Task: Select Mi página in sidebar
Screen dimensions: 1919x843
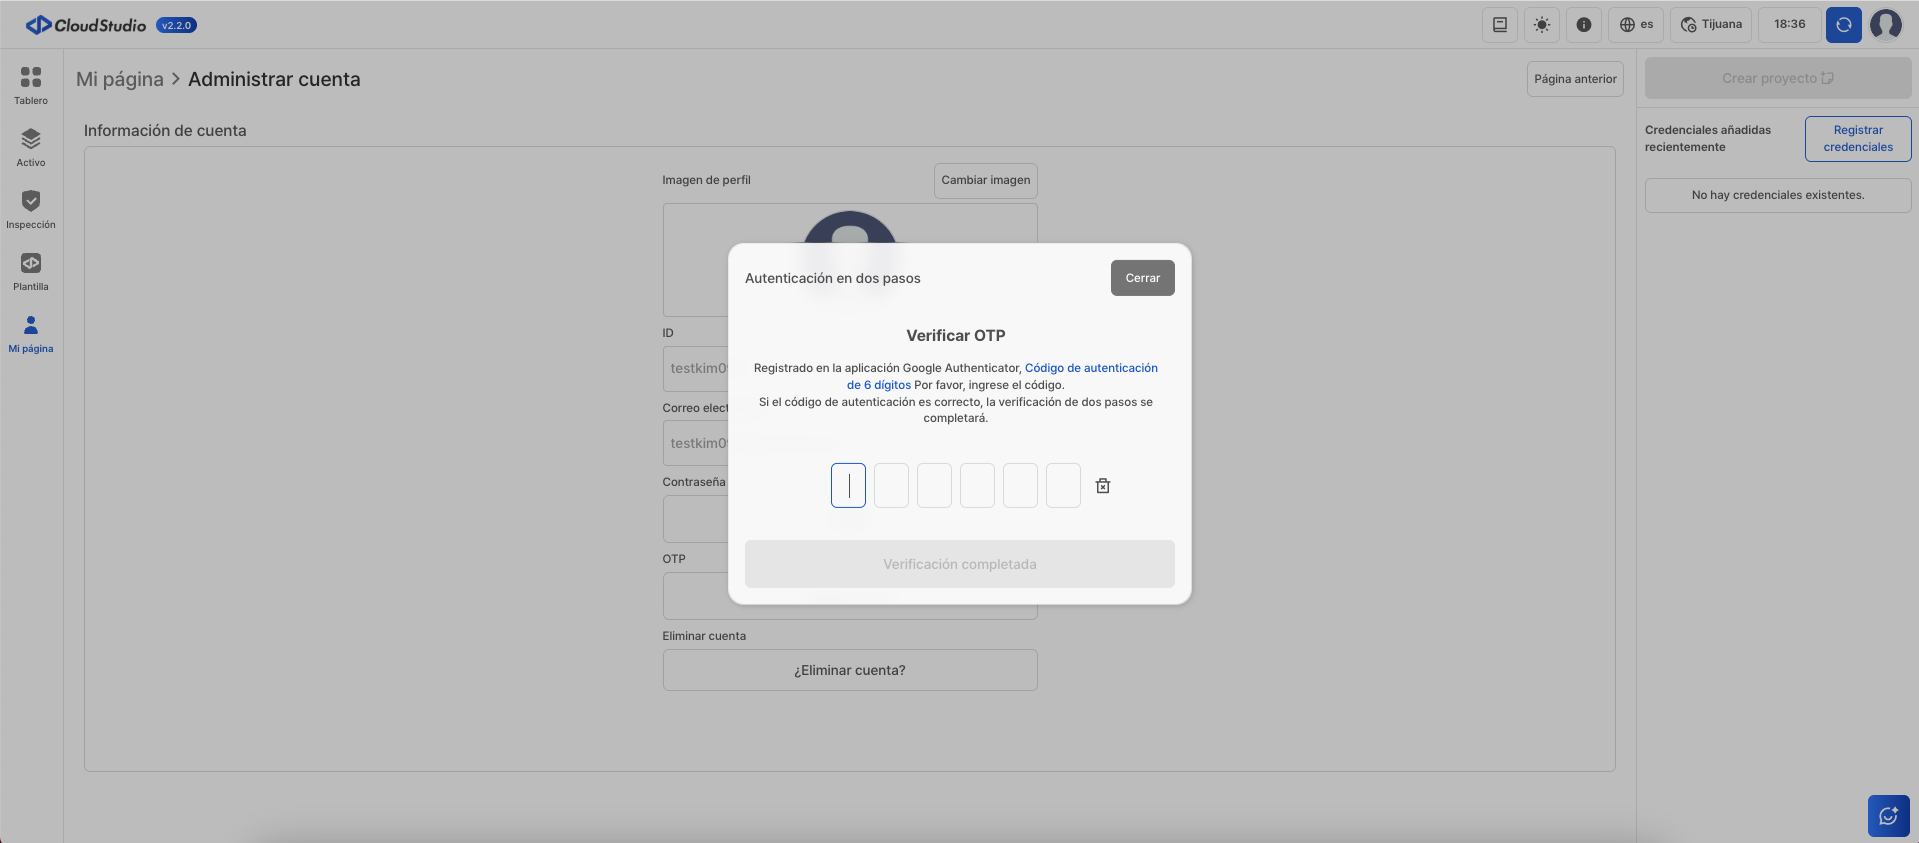Action: [x=31, y=333]
